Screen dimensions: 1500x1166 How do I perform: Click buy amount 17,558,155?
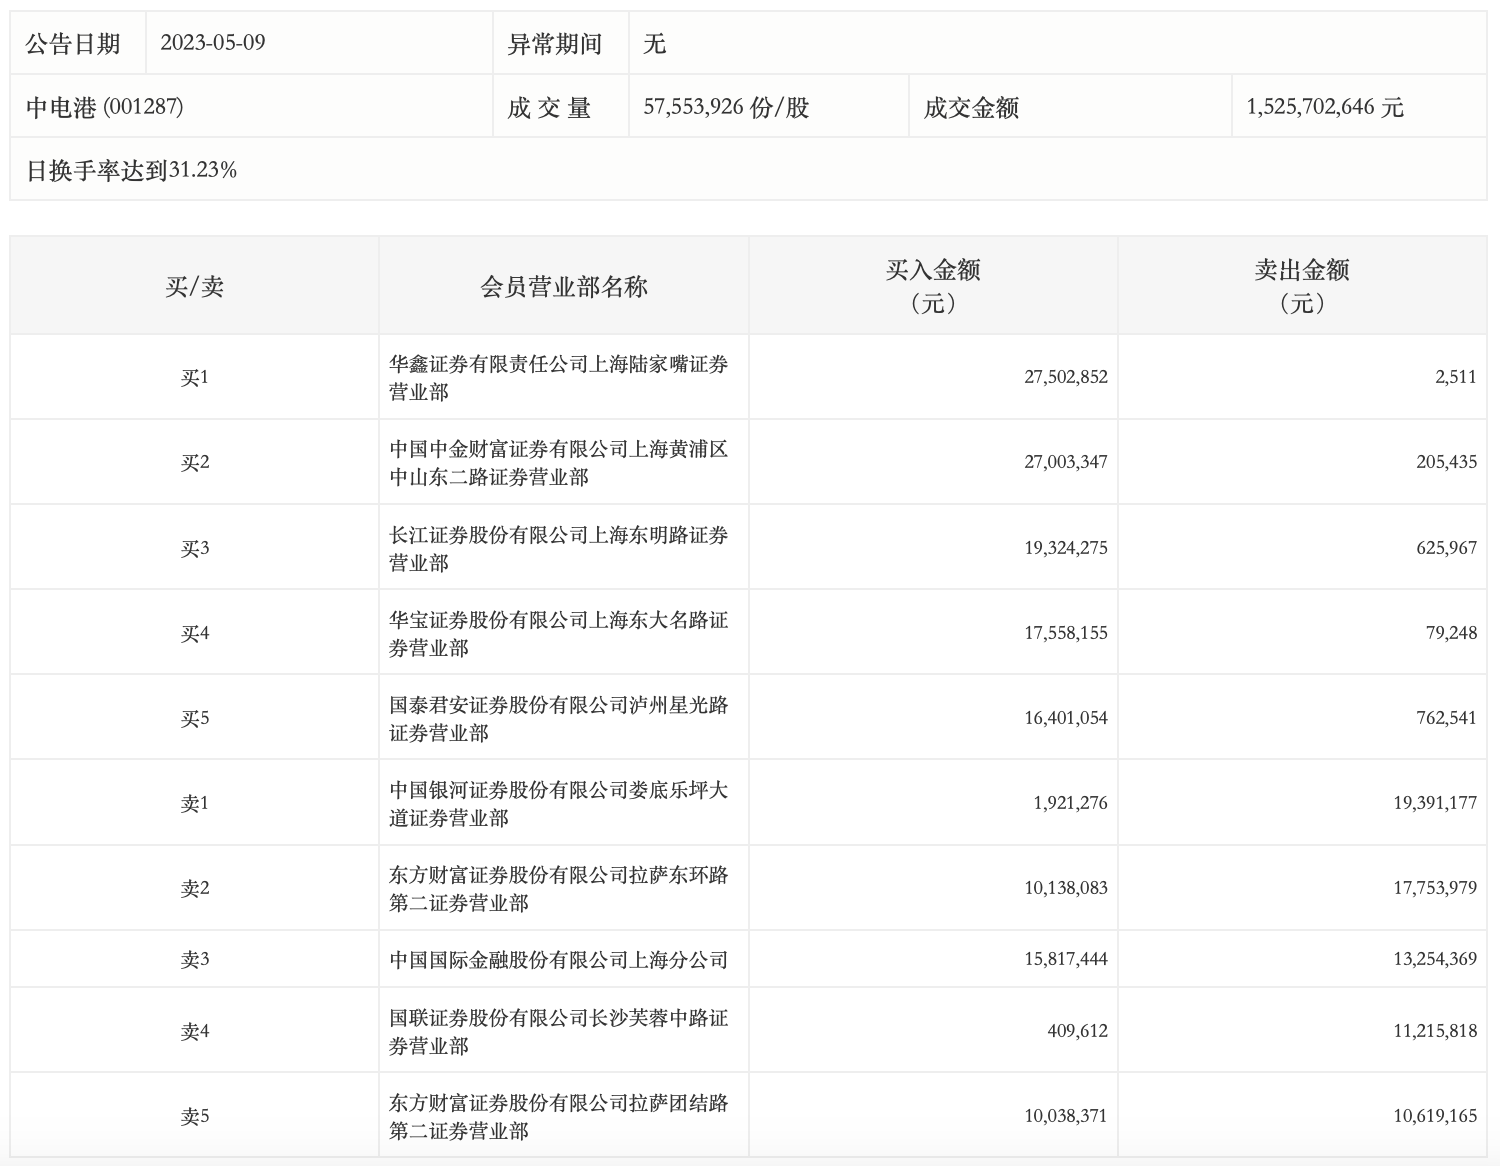pyautogui.click(x=1066, y=633)
